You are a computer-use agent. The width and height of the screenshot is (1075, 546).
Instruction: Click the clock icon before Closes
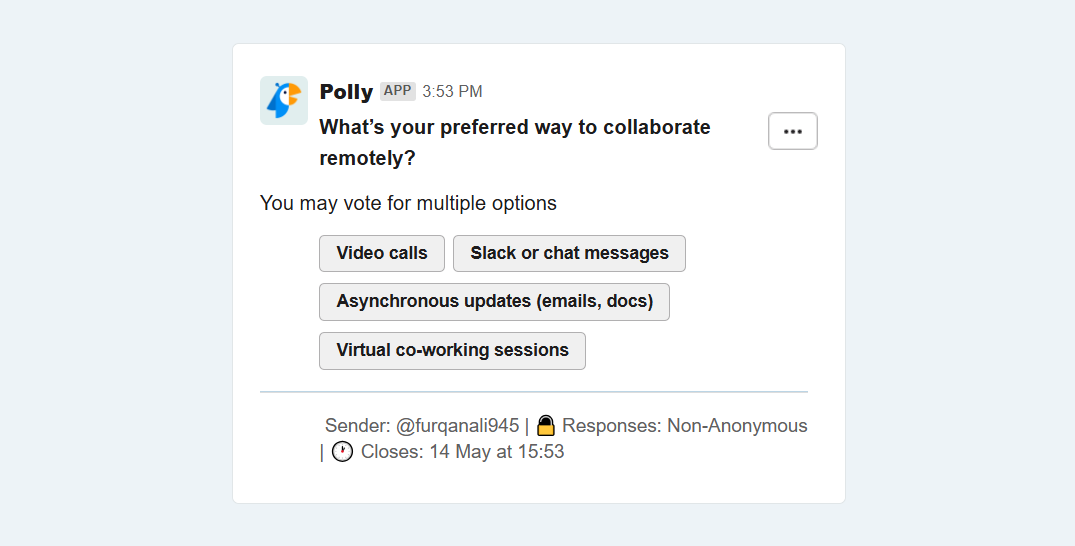click(342, 452)
